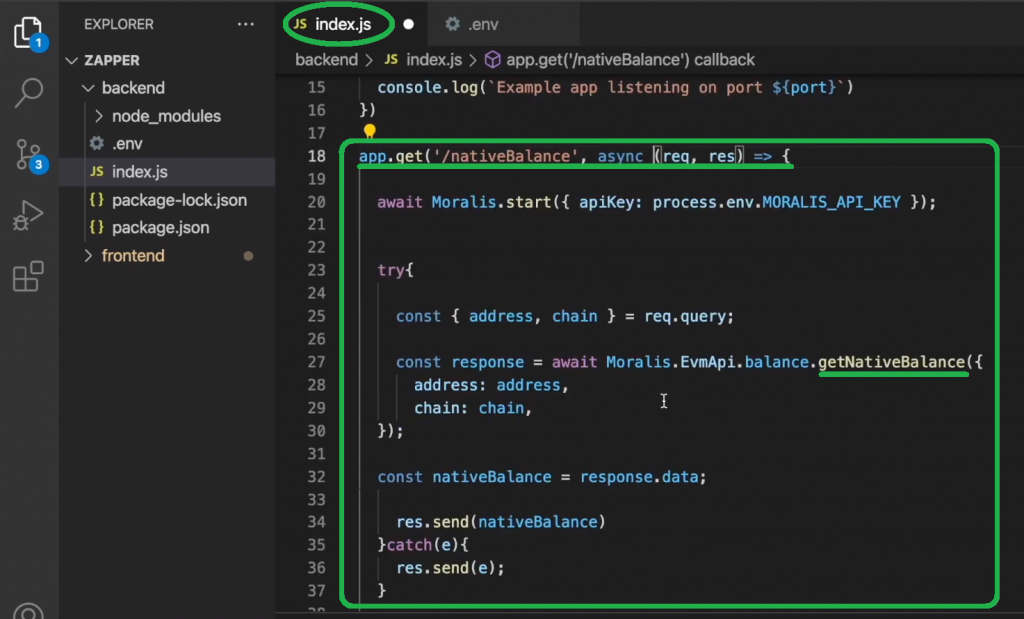Click line number 18 in gutter

tap(317, 156)
